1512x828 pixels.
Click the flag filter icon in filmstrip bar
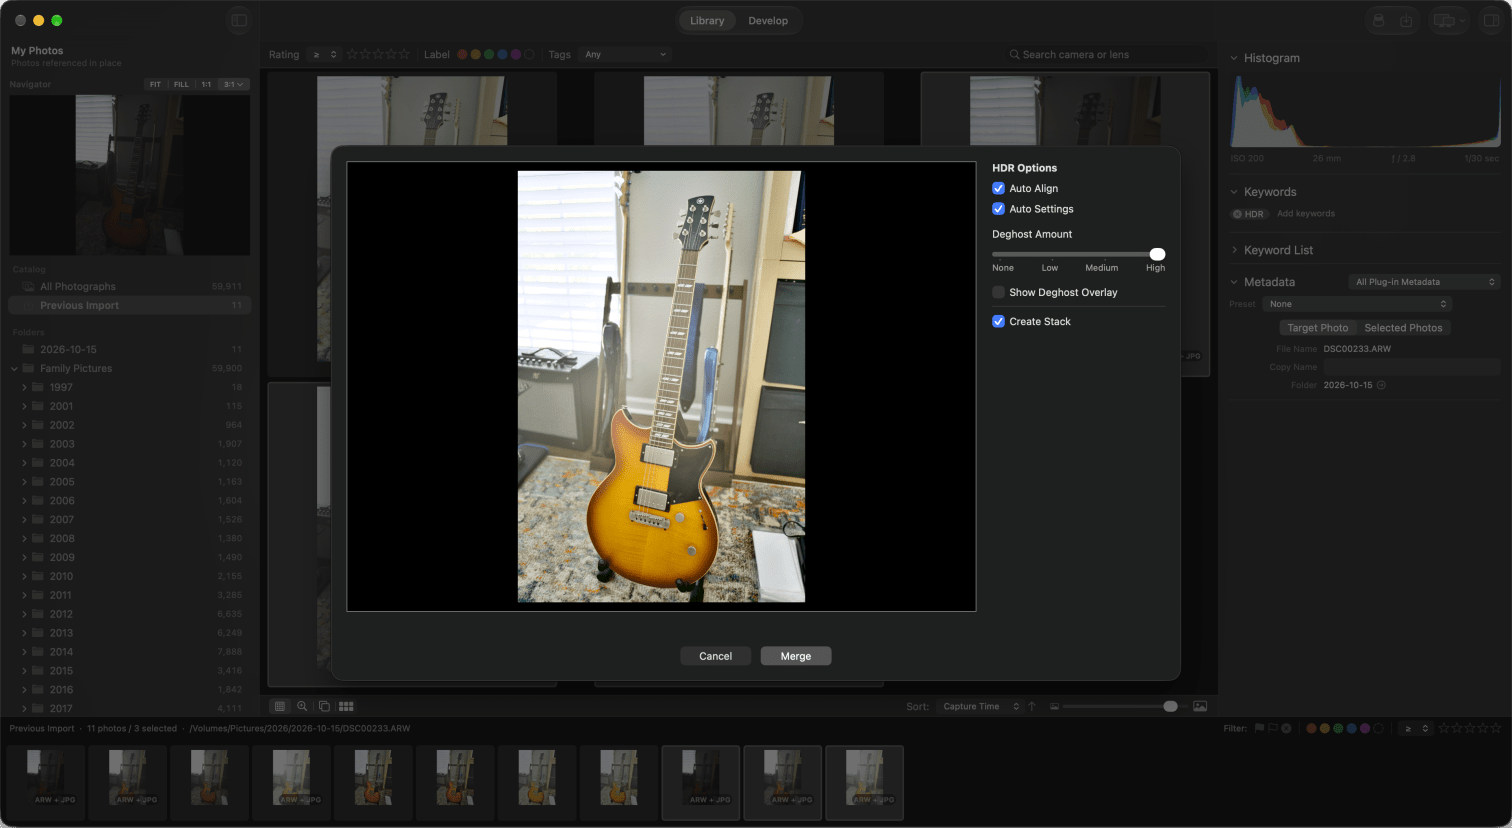1259,728
